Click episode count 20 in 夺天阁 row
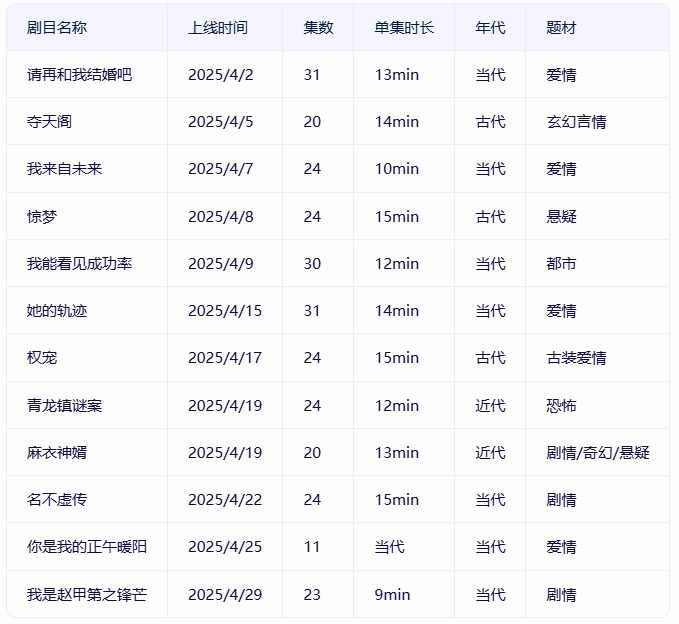The height and width of the screenshot is (624, 679). 312,122
